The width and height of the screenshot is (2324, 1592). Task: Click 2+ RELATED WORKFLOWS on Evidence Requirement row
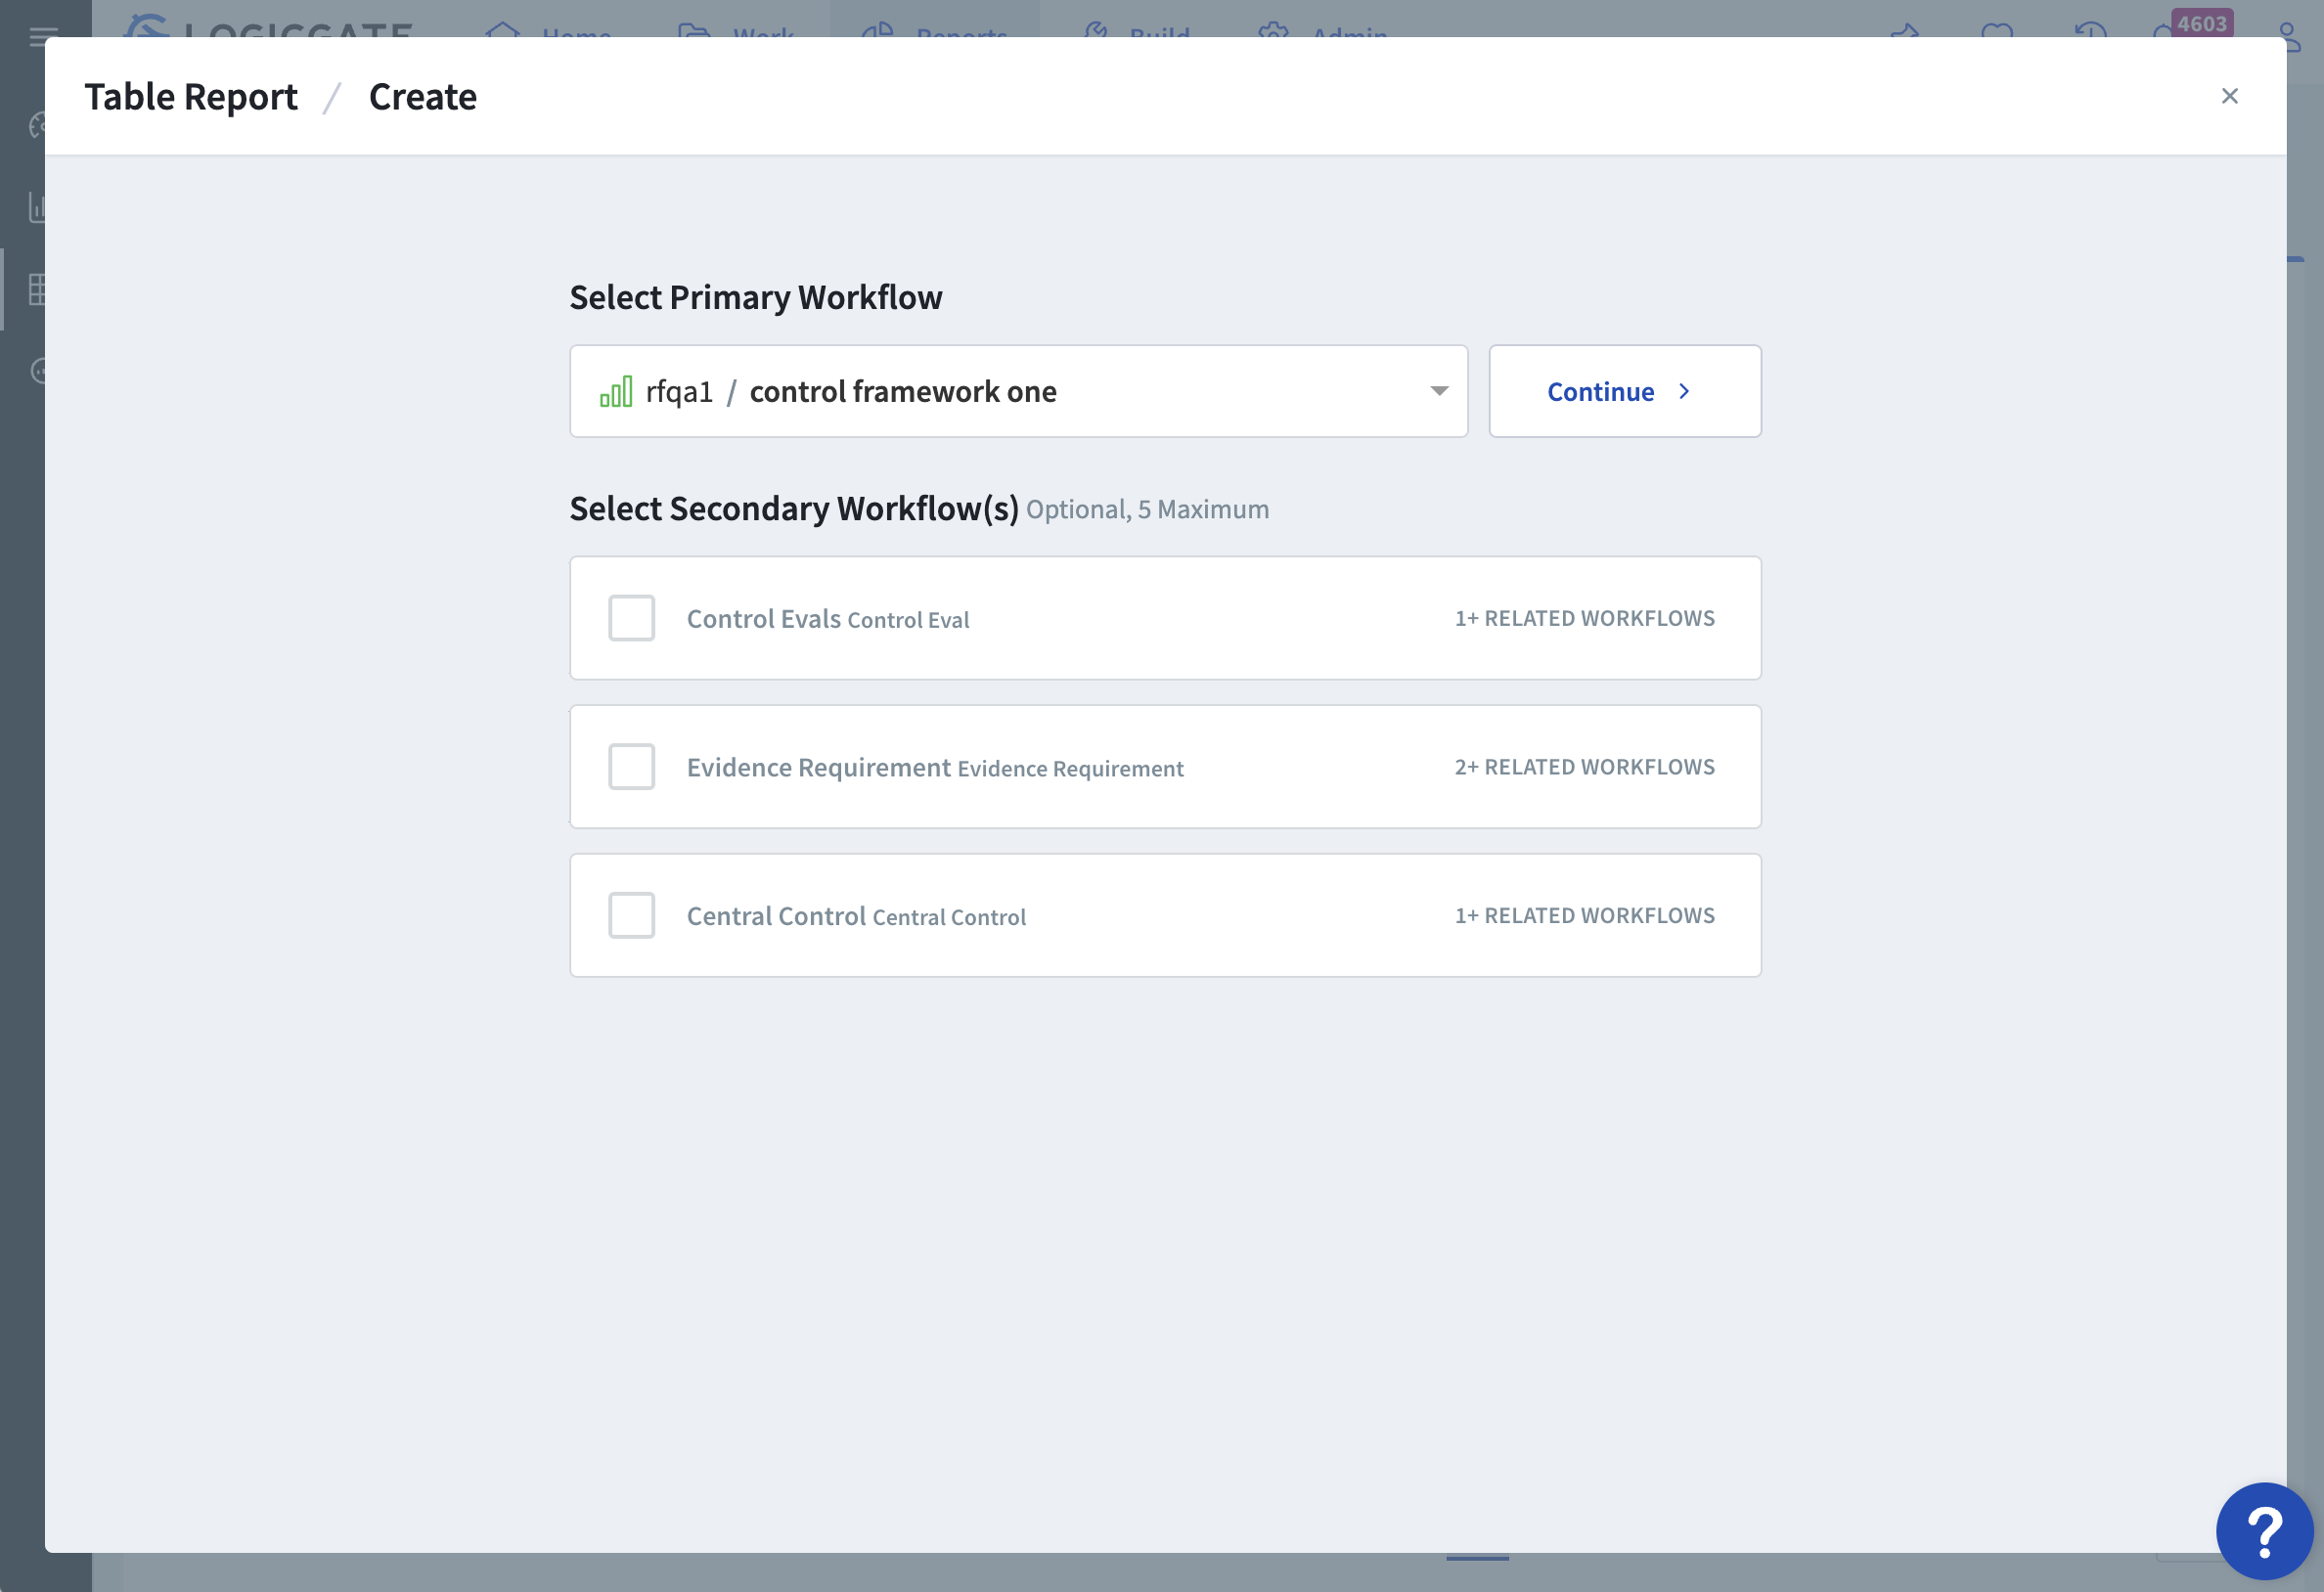point(1584,767)
